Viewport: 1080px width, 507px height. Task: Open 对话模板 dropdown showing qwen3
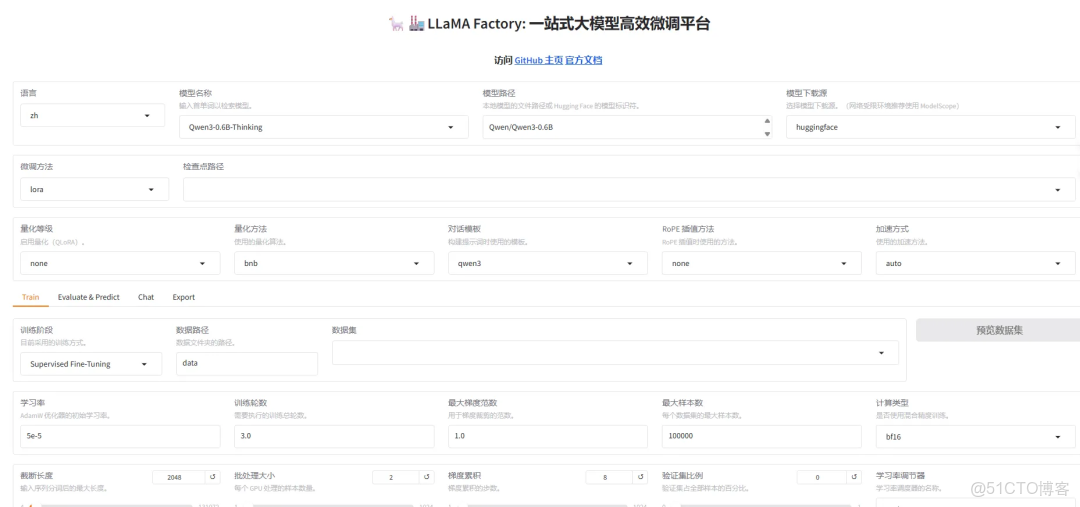(548, 263)
